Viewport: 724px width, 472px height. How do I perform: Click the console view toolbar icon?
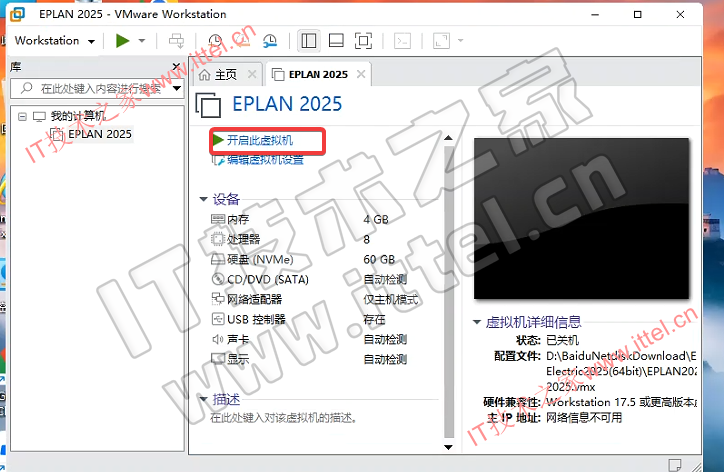pyautogui.click(x=403, y=41)
